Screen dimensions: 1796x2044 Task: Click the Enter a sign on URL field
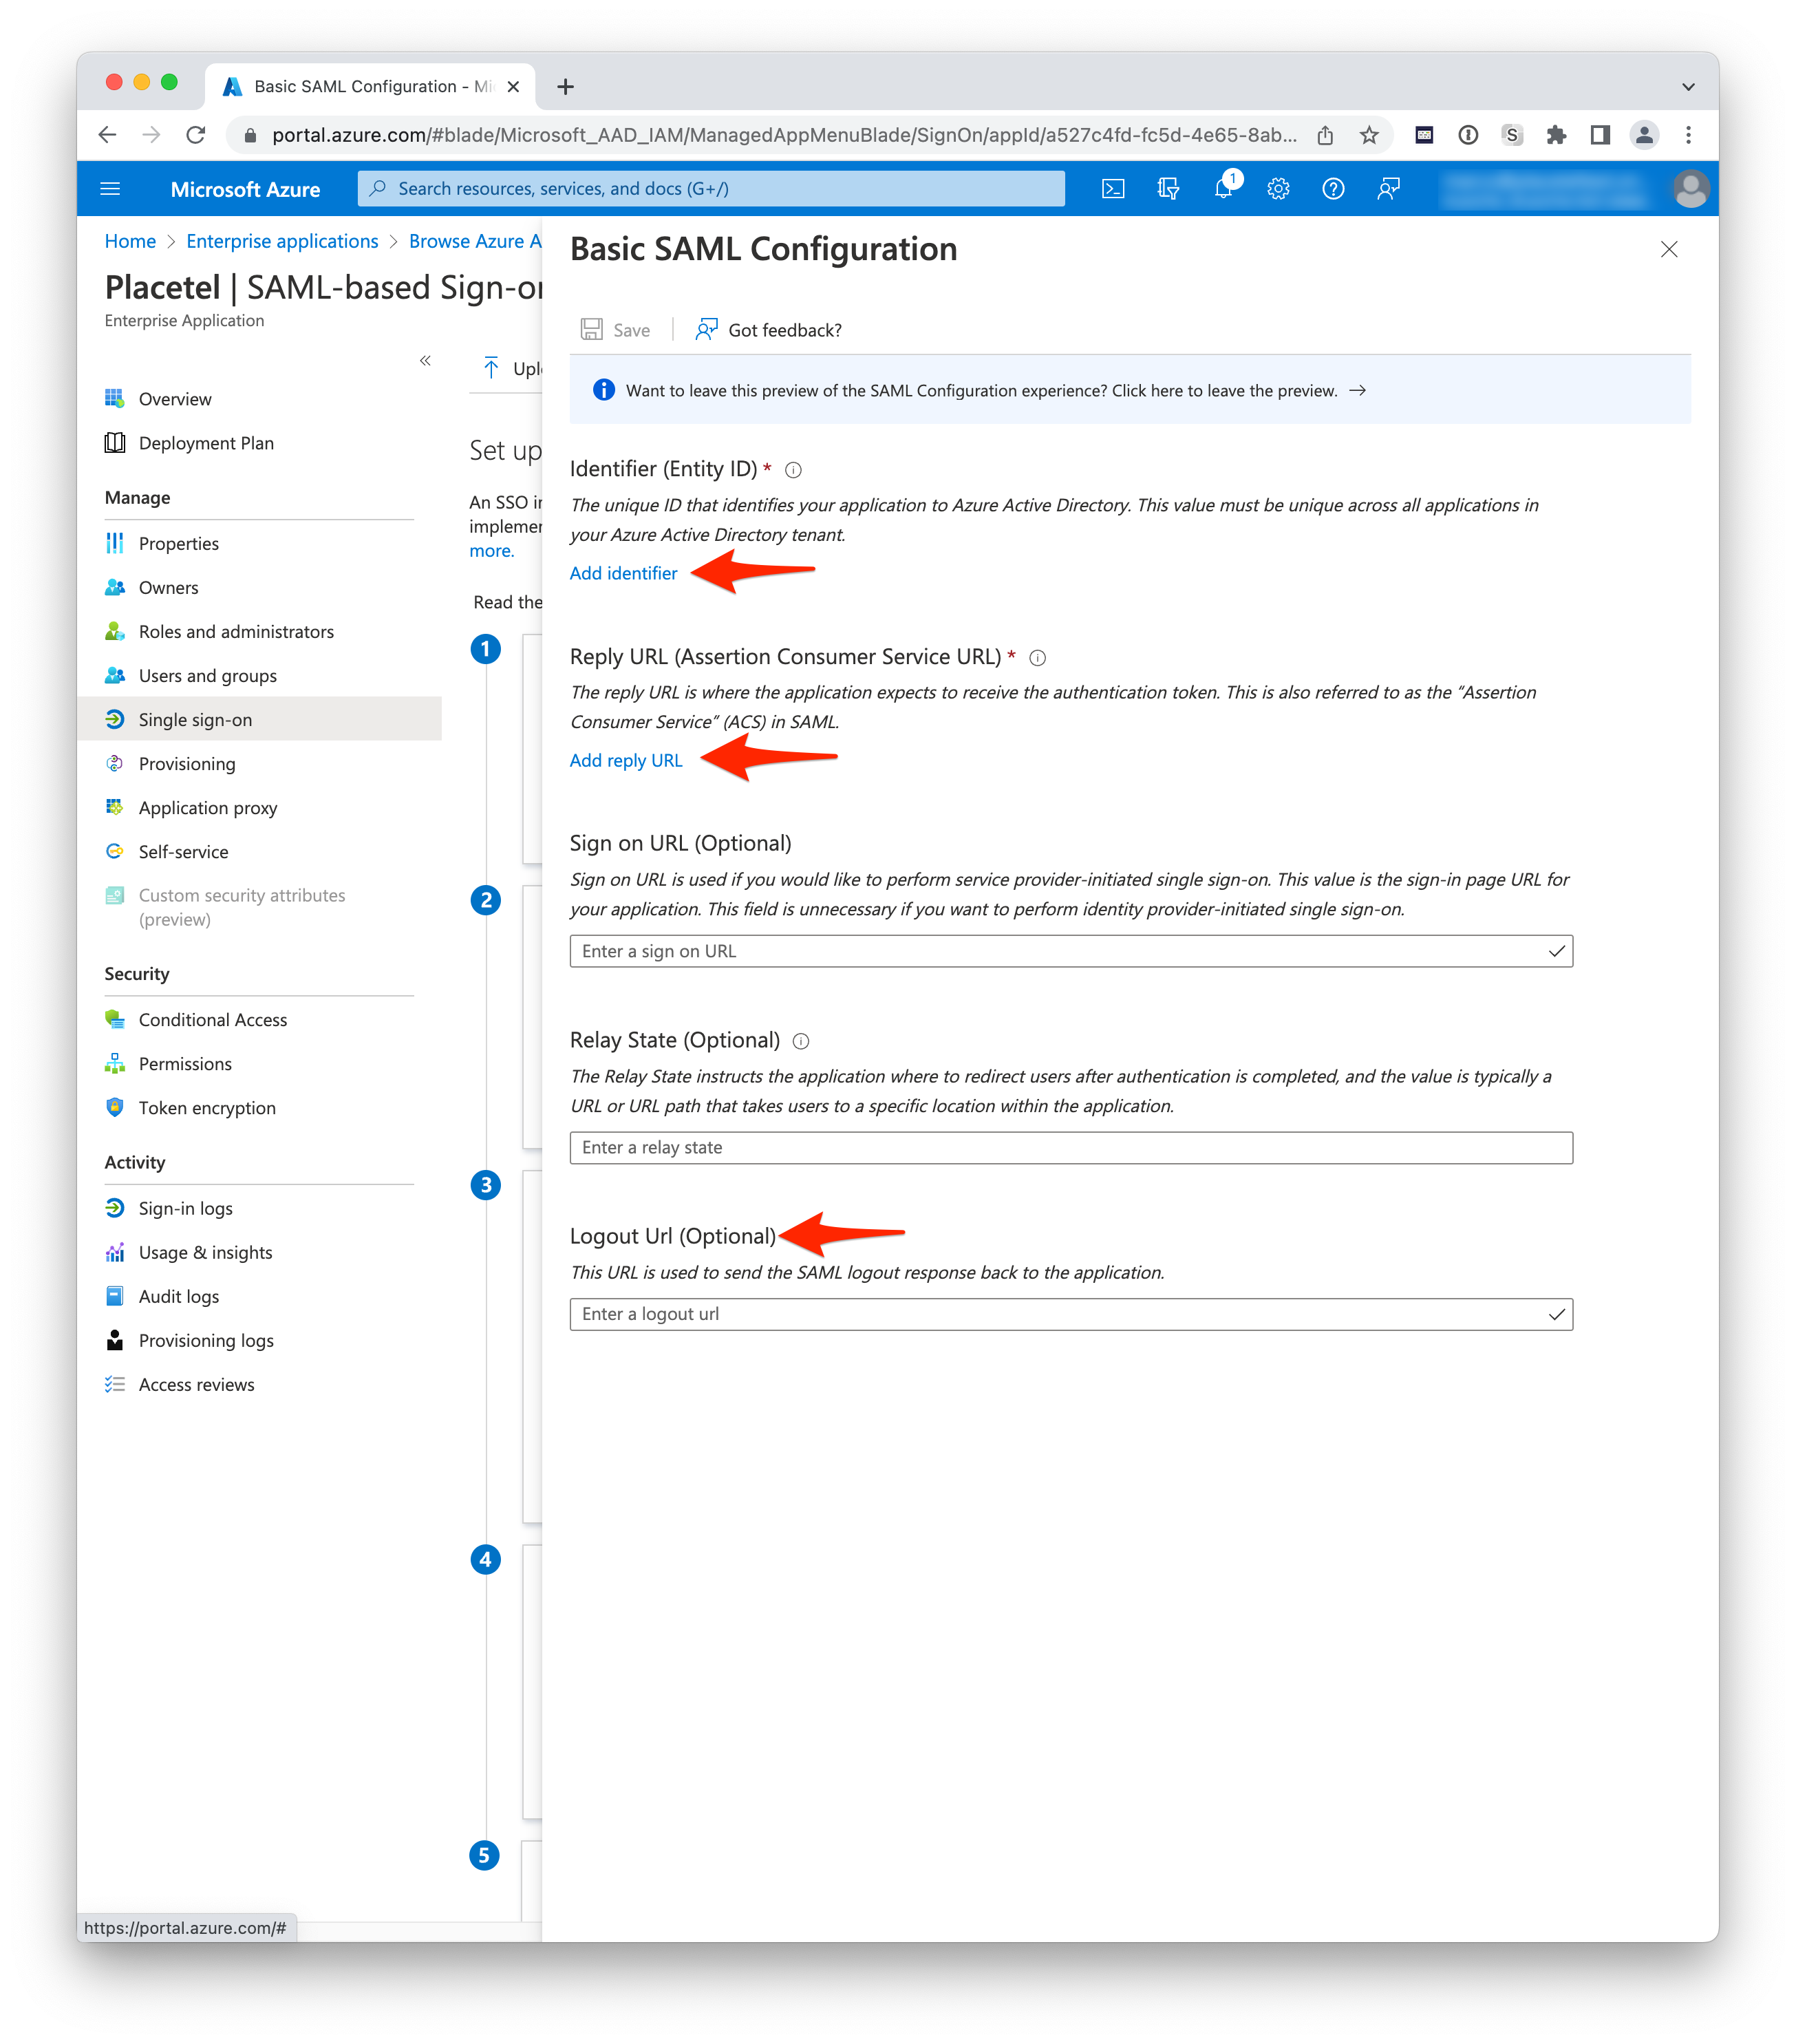pyautogui.click(x=1060, y=951)
